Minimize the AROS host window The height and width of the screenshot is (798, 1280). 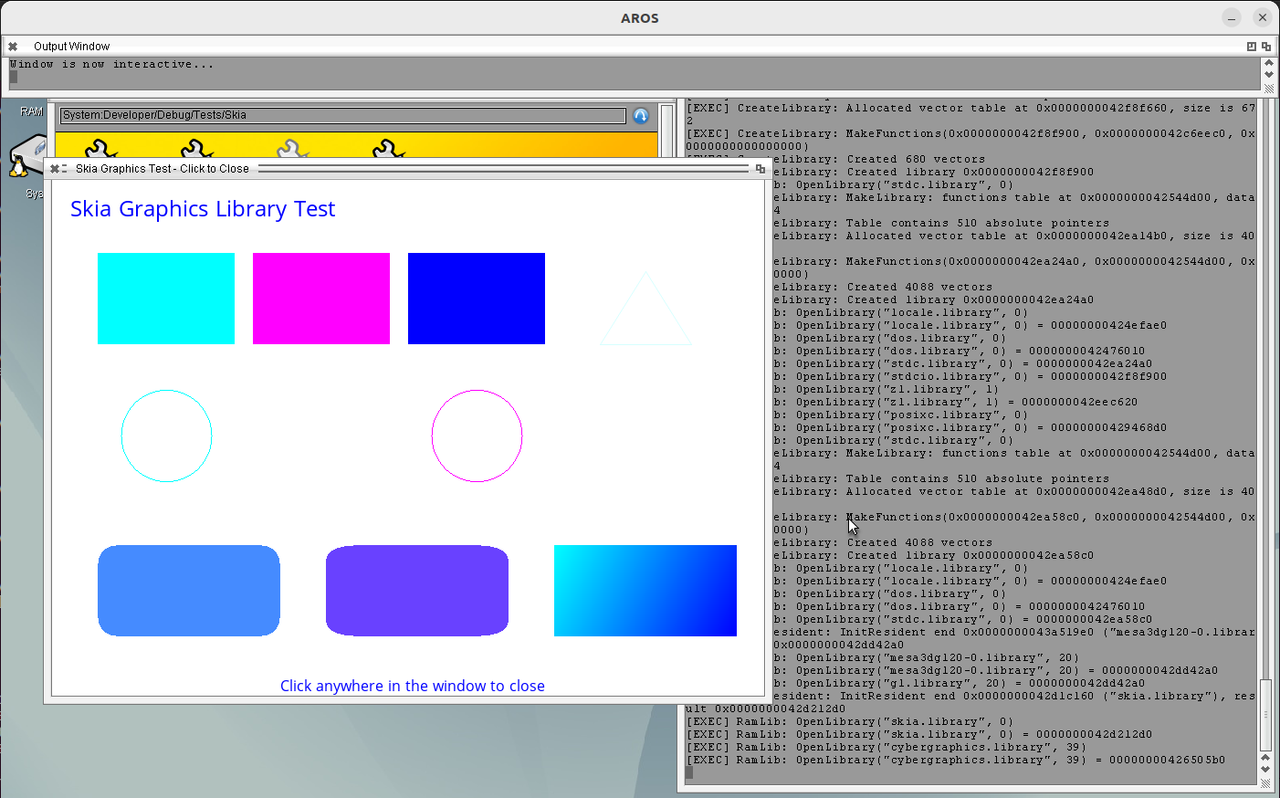click(x=1232, y=18)
